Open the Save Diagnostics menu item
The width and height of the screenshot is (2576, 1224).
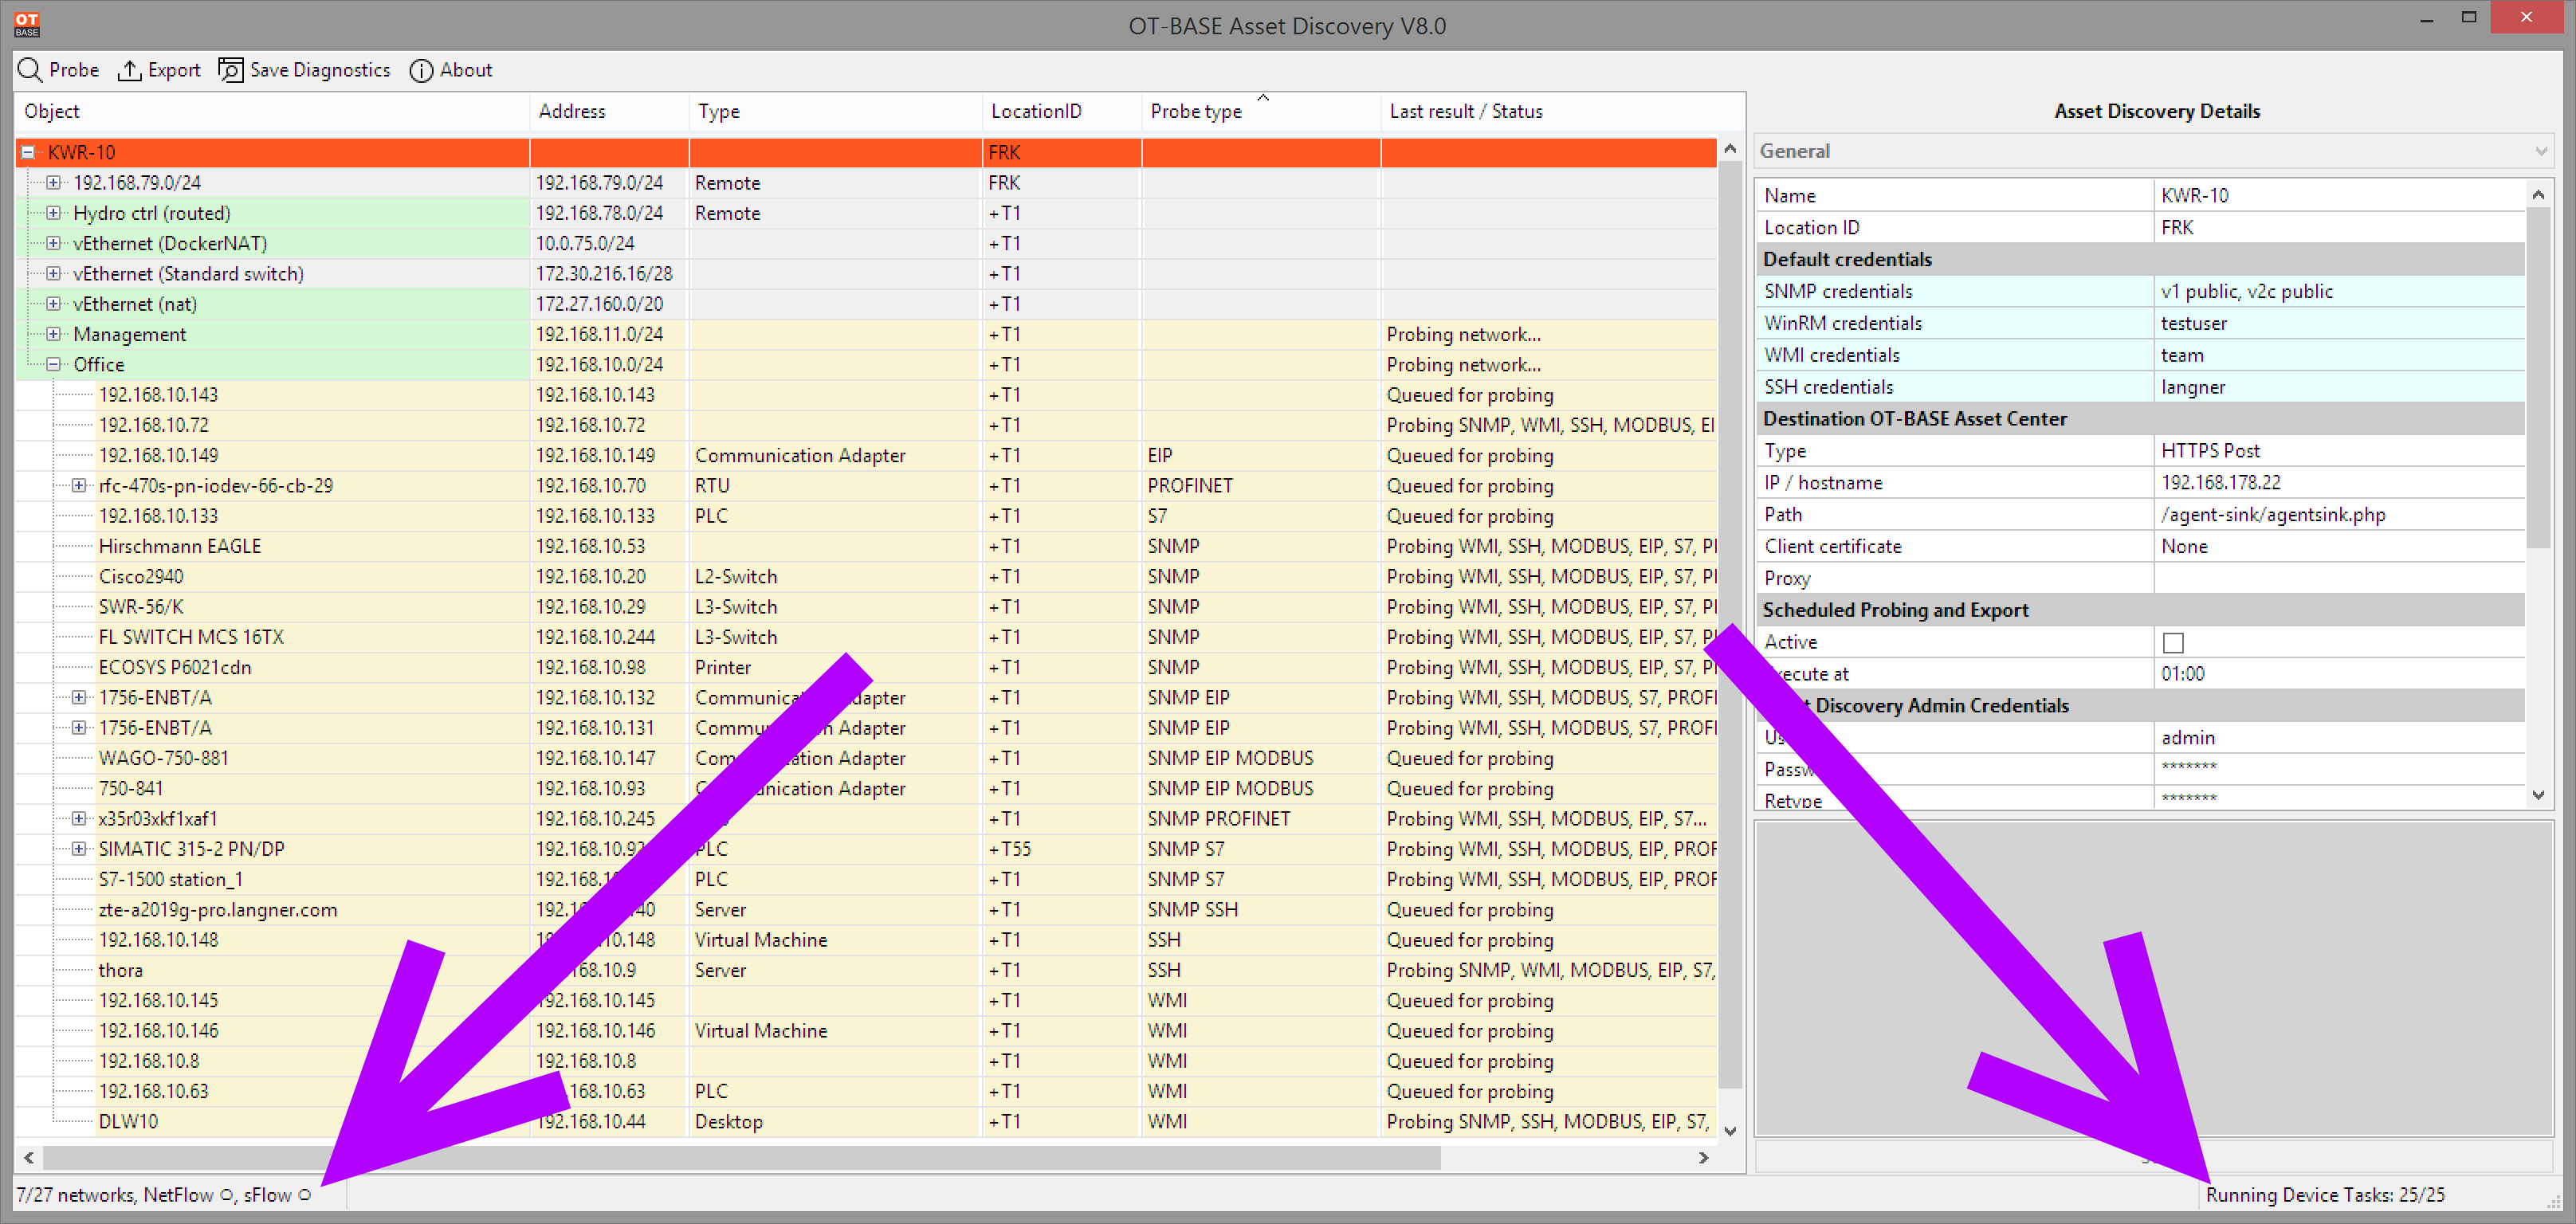coord(305,70)
